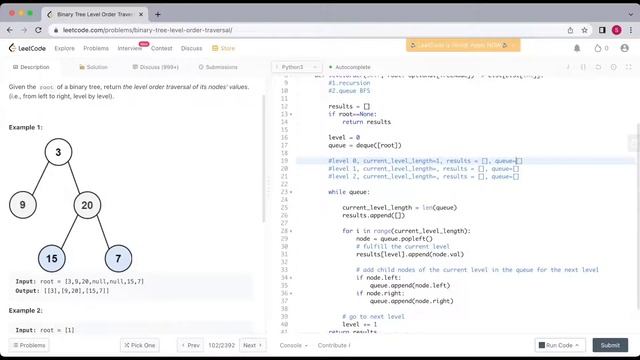Switch to the Discuss (999+) tab
Image resolution: width=640 pixels, height=360 pixels.
point(156,67)
